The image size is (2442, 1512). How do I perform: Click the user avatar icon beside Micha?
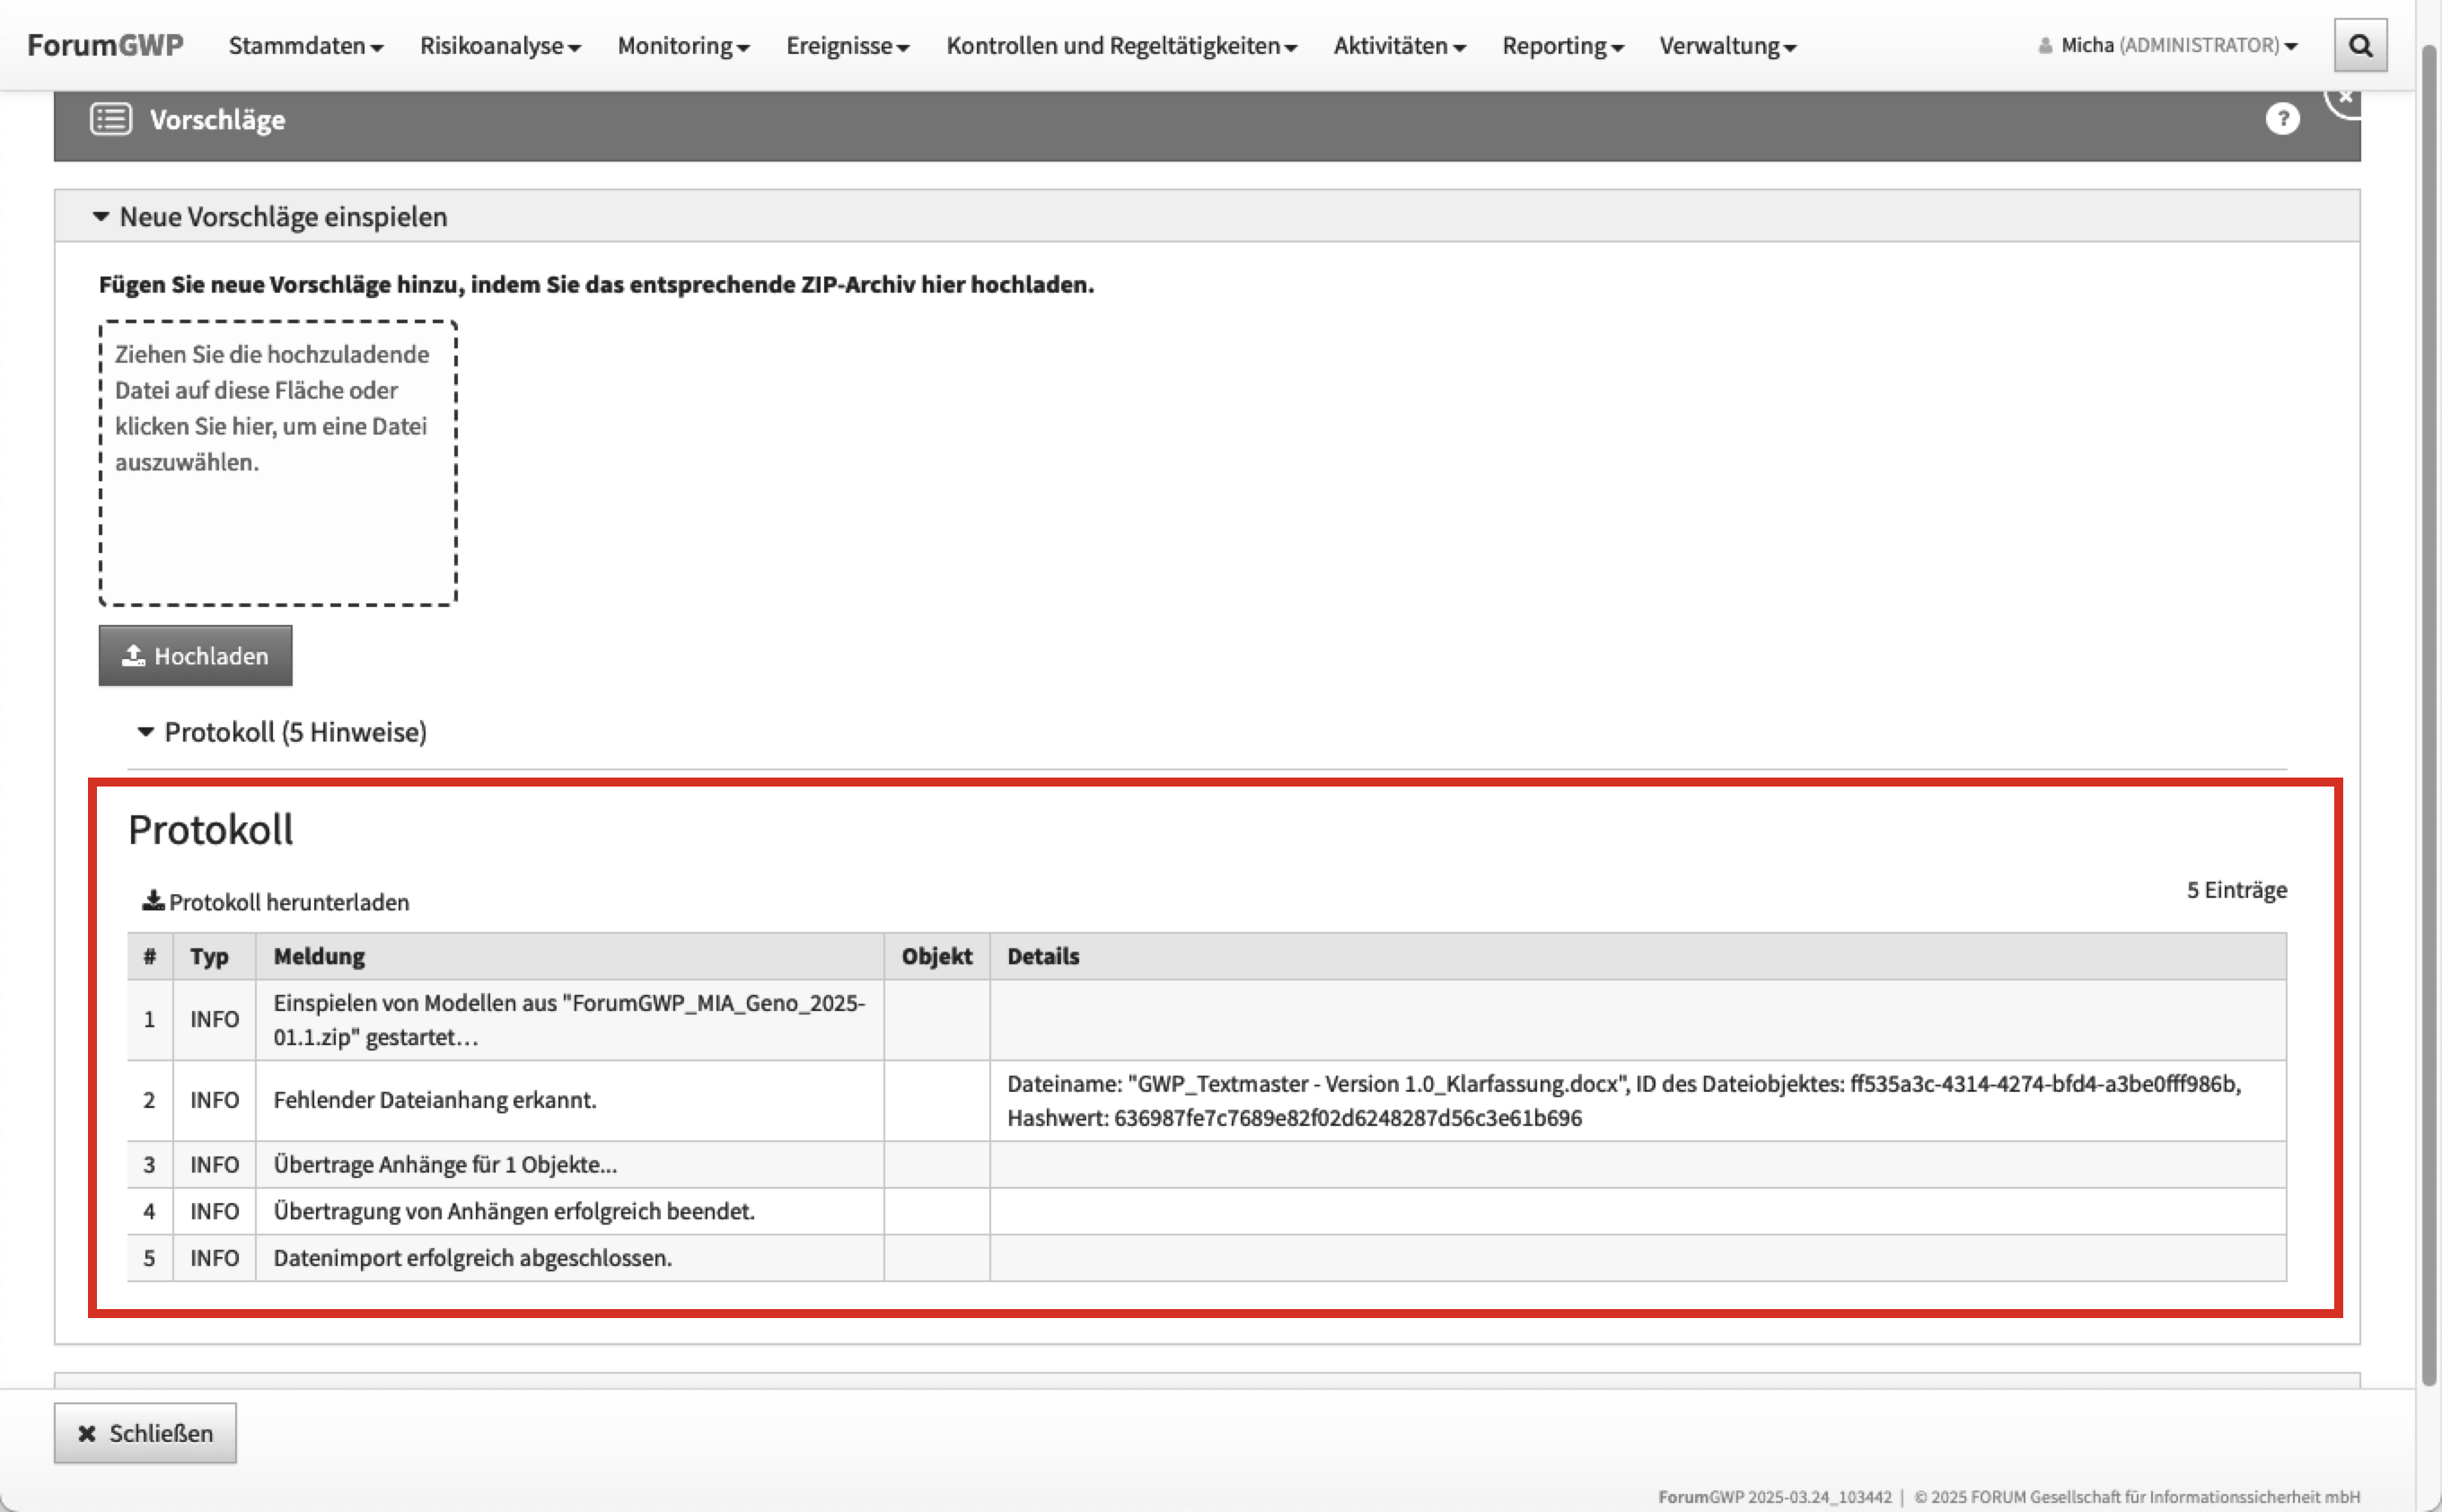click(x=2045, y=46)
